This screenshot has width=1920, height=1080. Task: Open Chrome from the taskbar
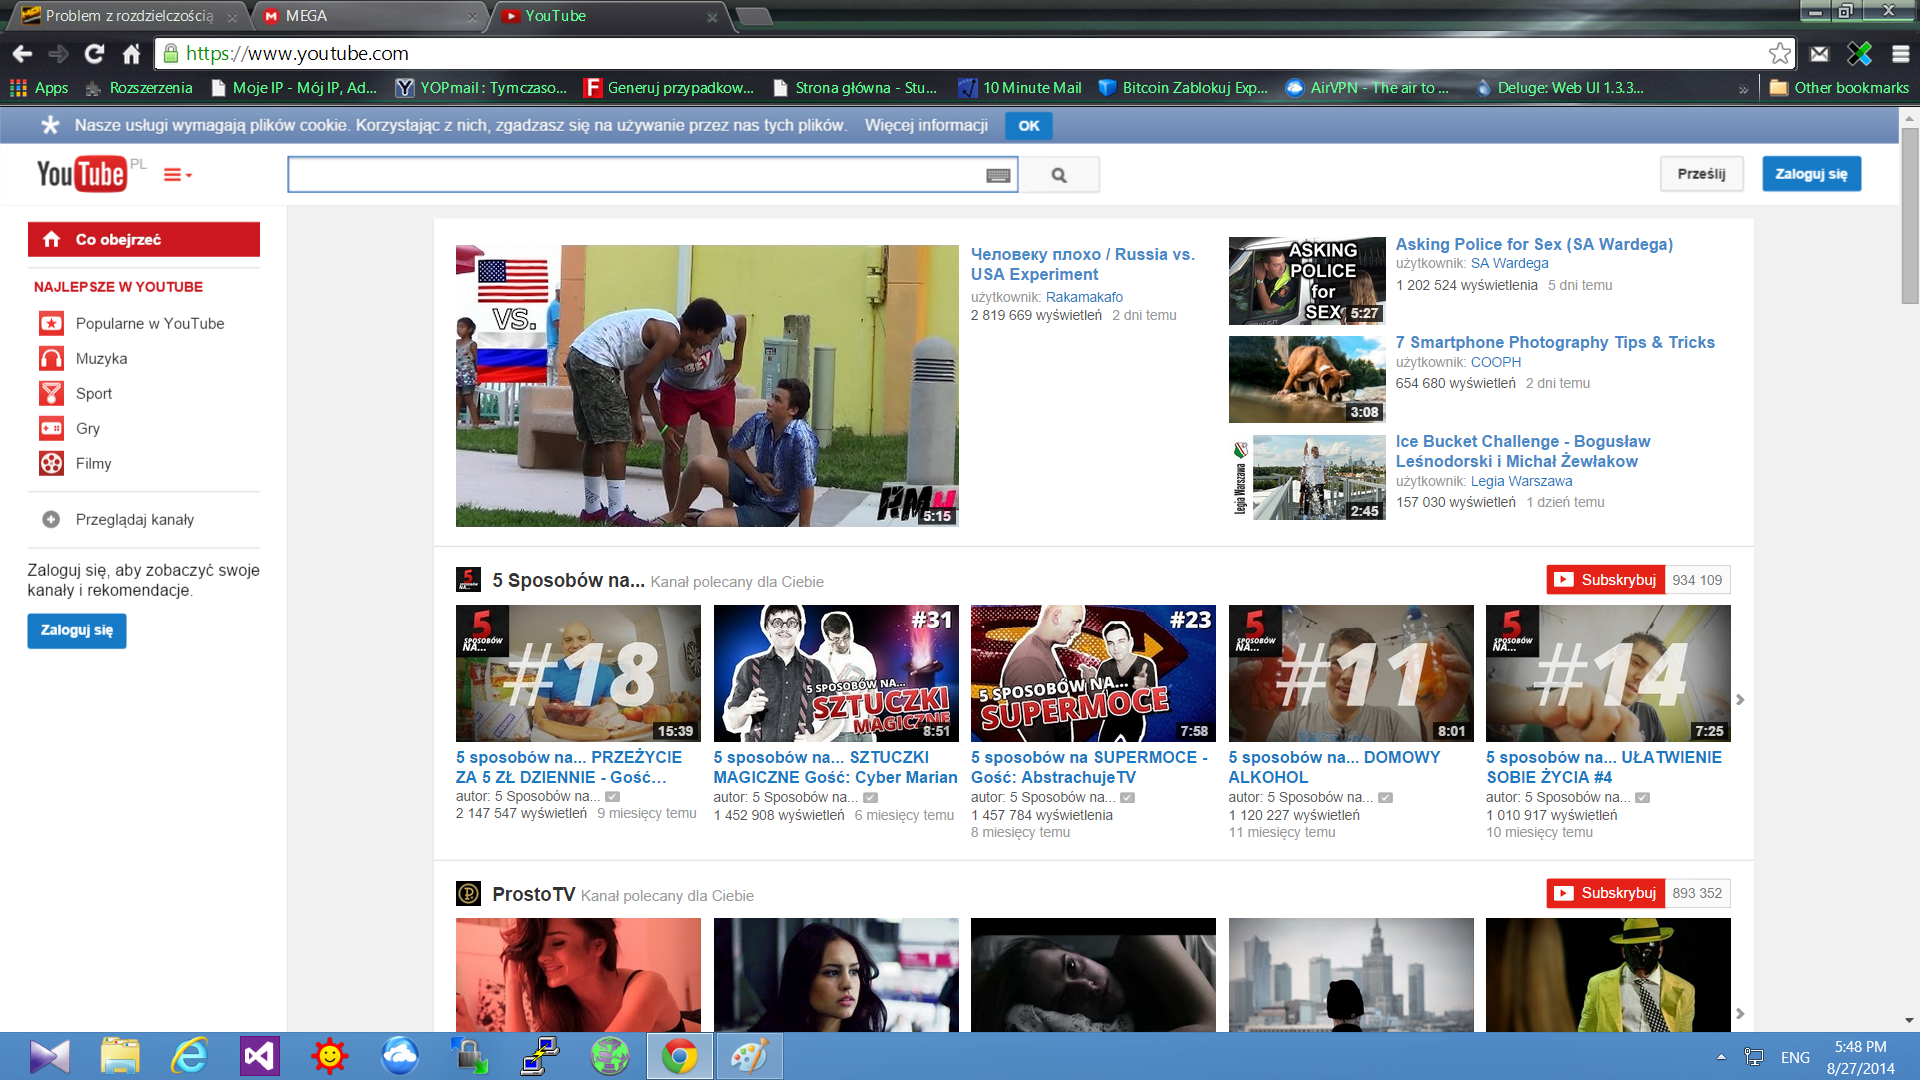tap(680, 1056)
